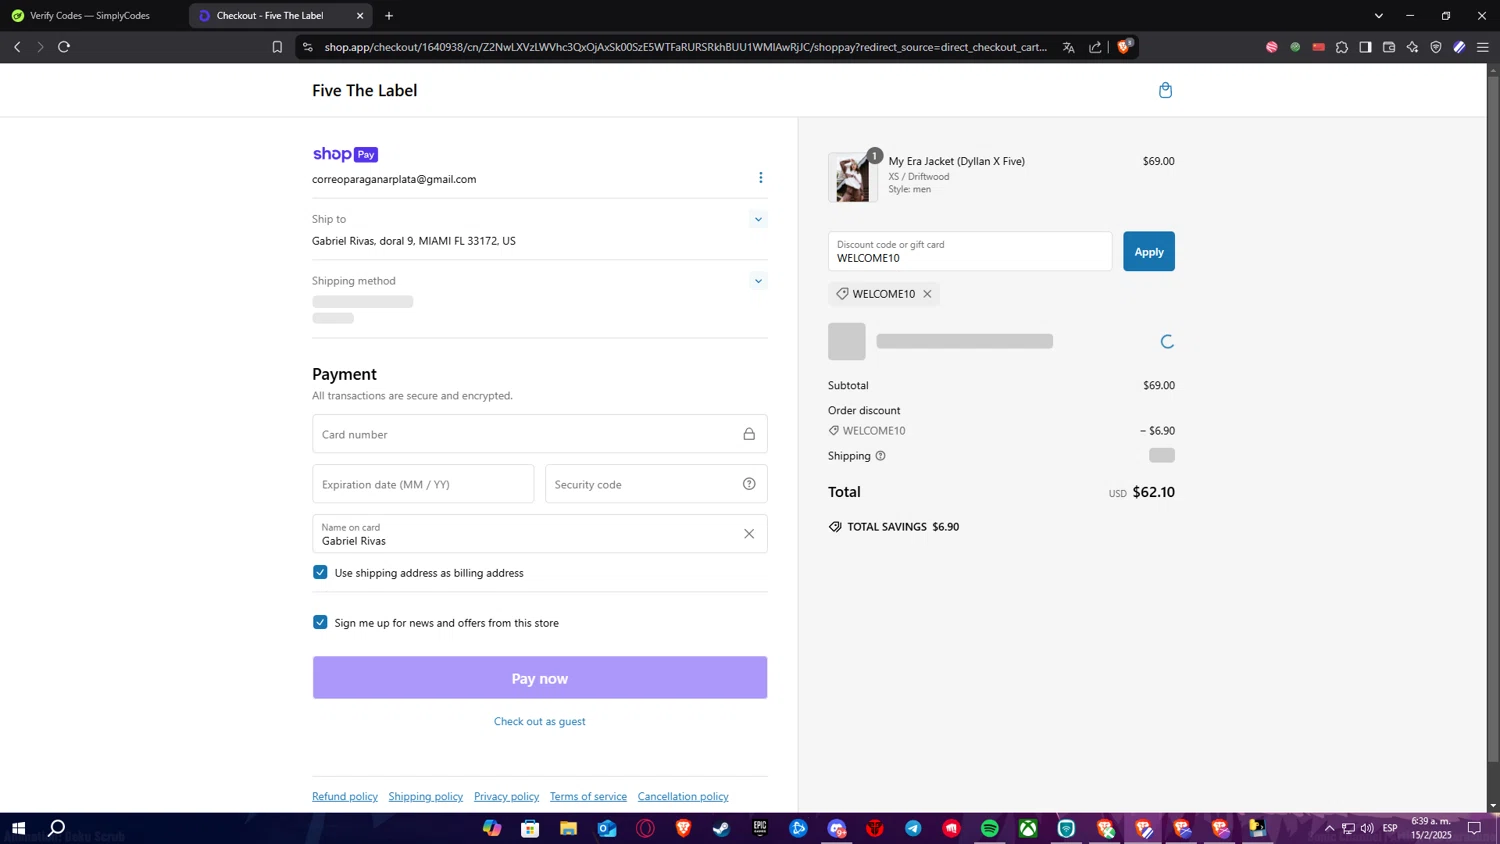
Task: Open Steam from the taskbar
Action: pos(721,828)
